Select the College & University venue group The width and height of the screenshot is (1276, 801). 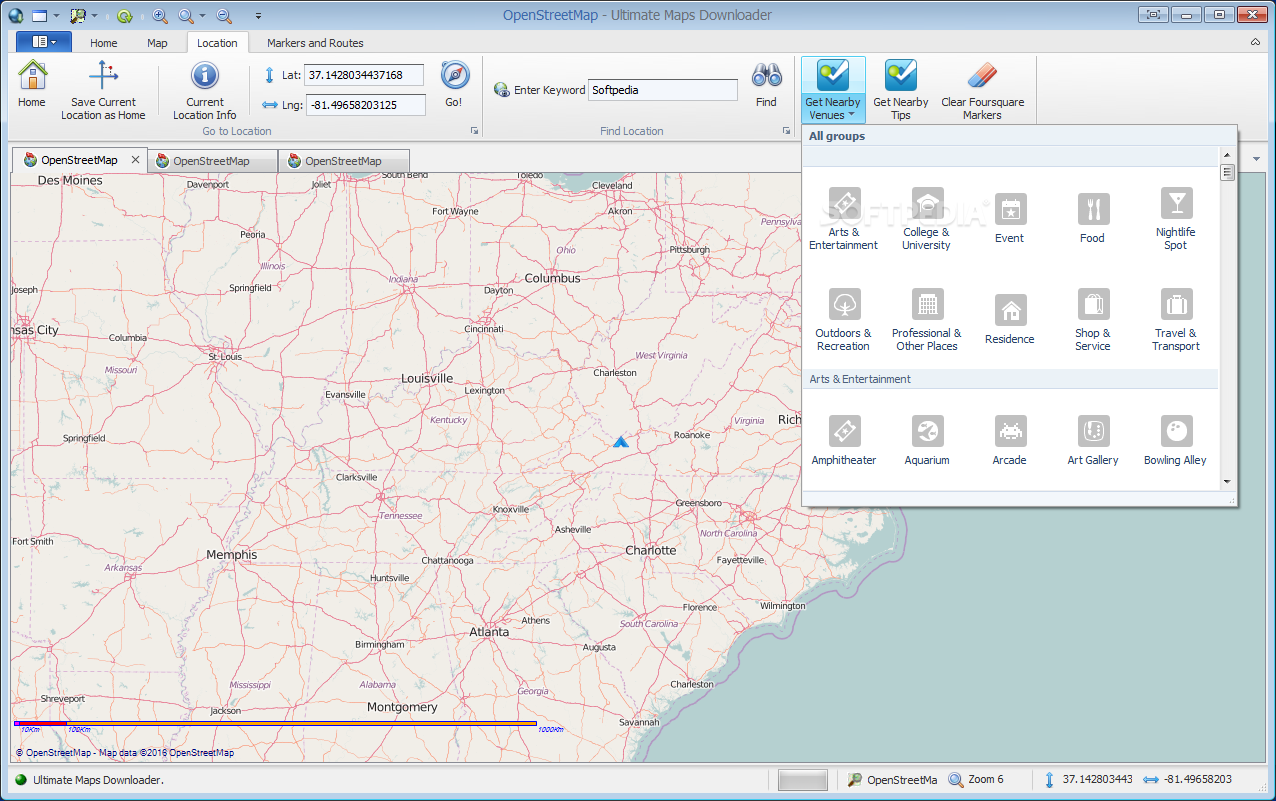pos(927,219)
